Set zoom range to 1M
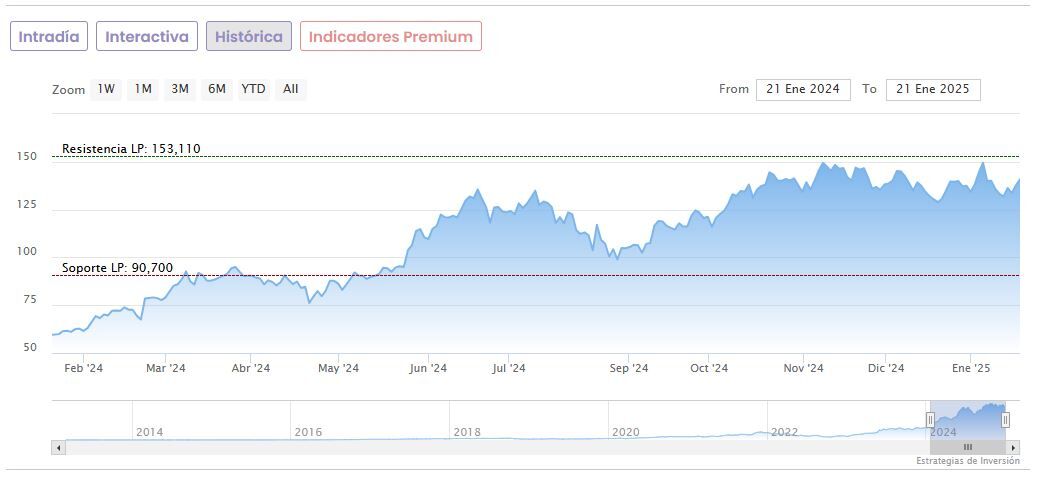 143,89
